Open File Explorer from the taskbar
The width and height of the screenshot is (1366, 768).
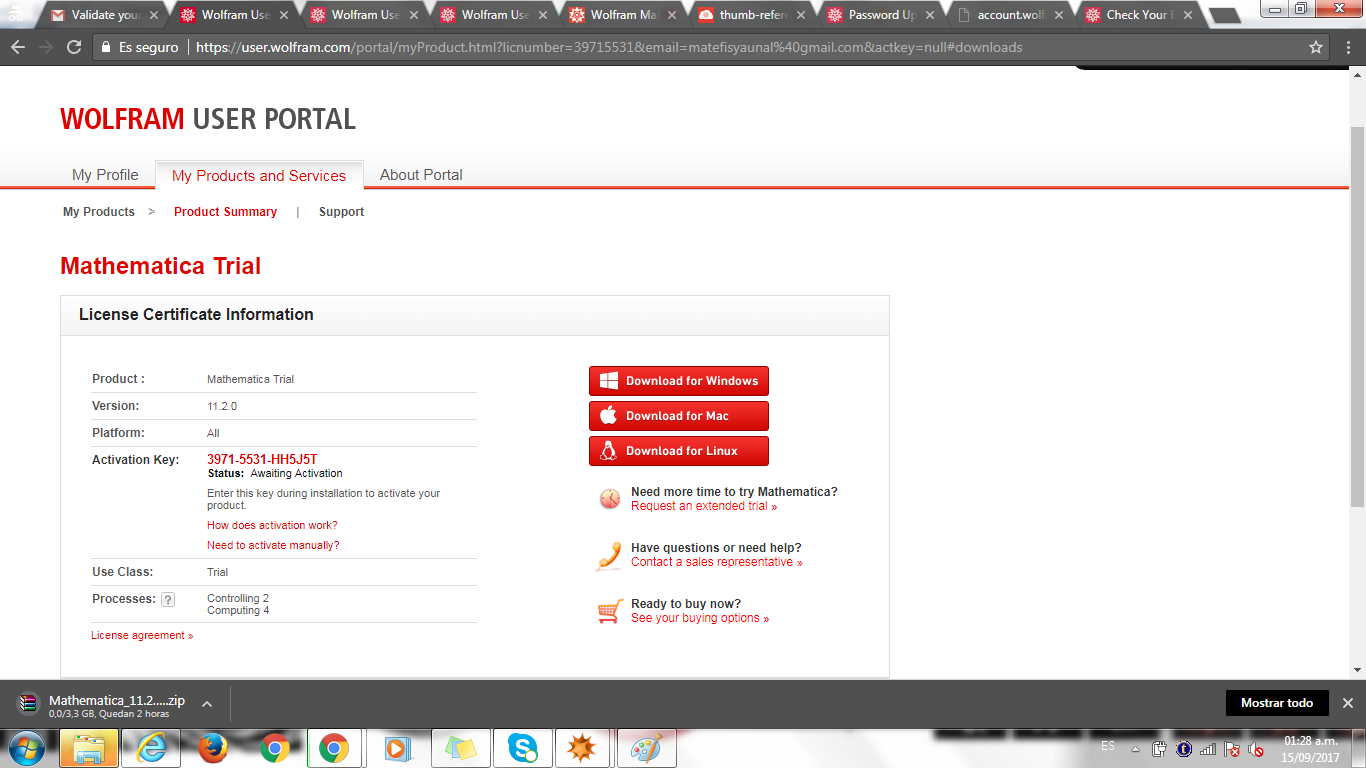pyautogui.click(x=89, y=748)
